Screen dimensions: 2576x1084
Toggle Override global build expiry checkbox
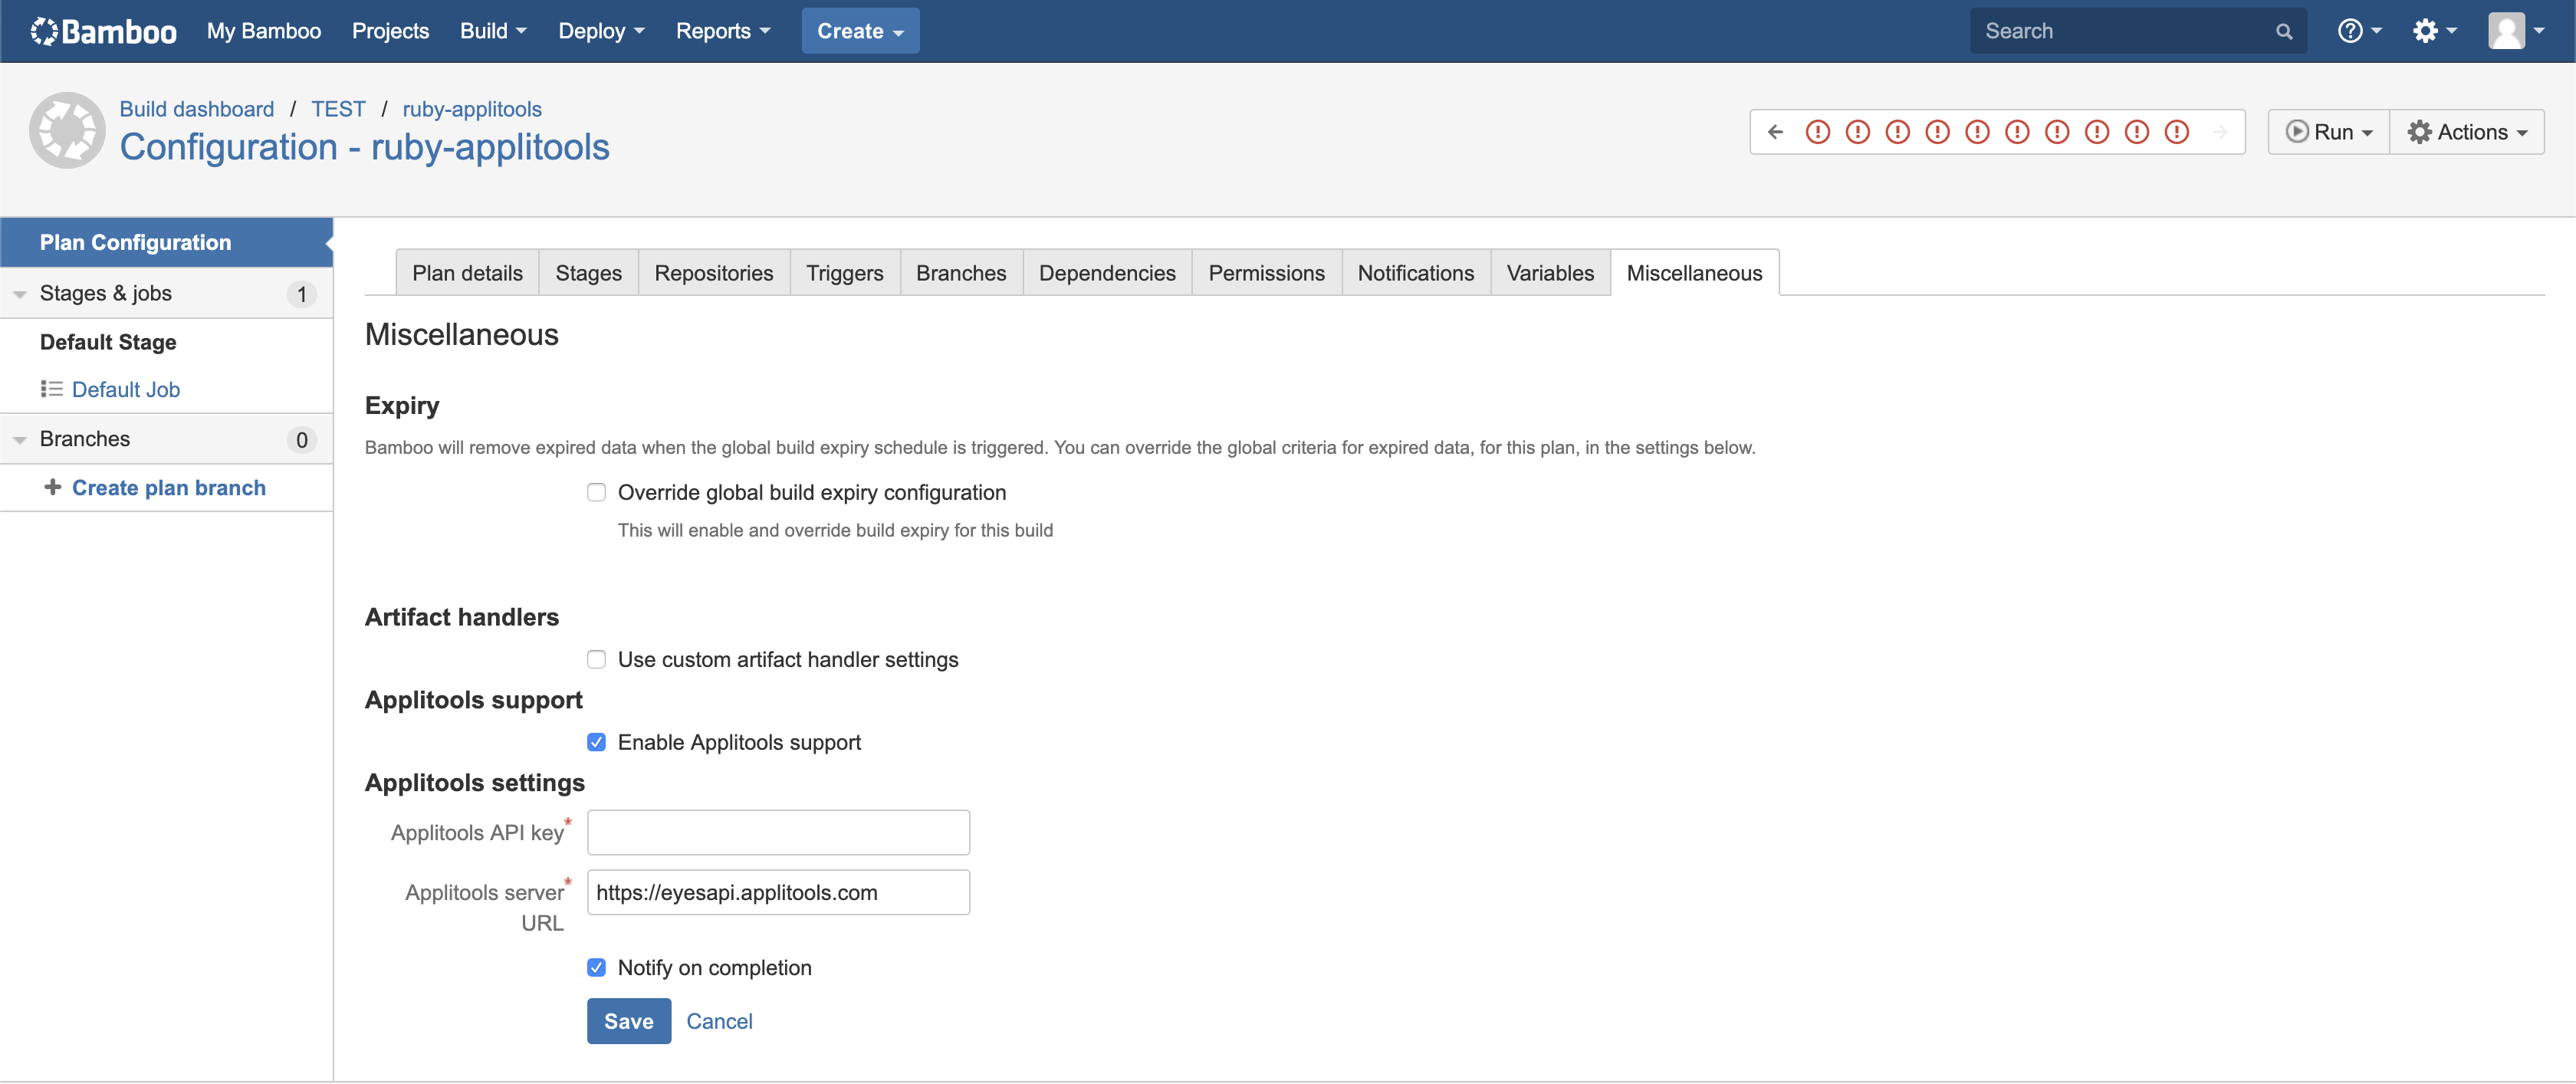tap(596, 491)
